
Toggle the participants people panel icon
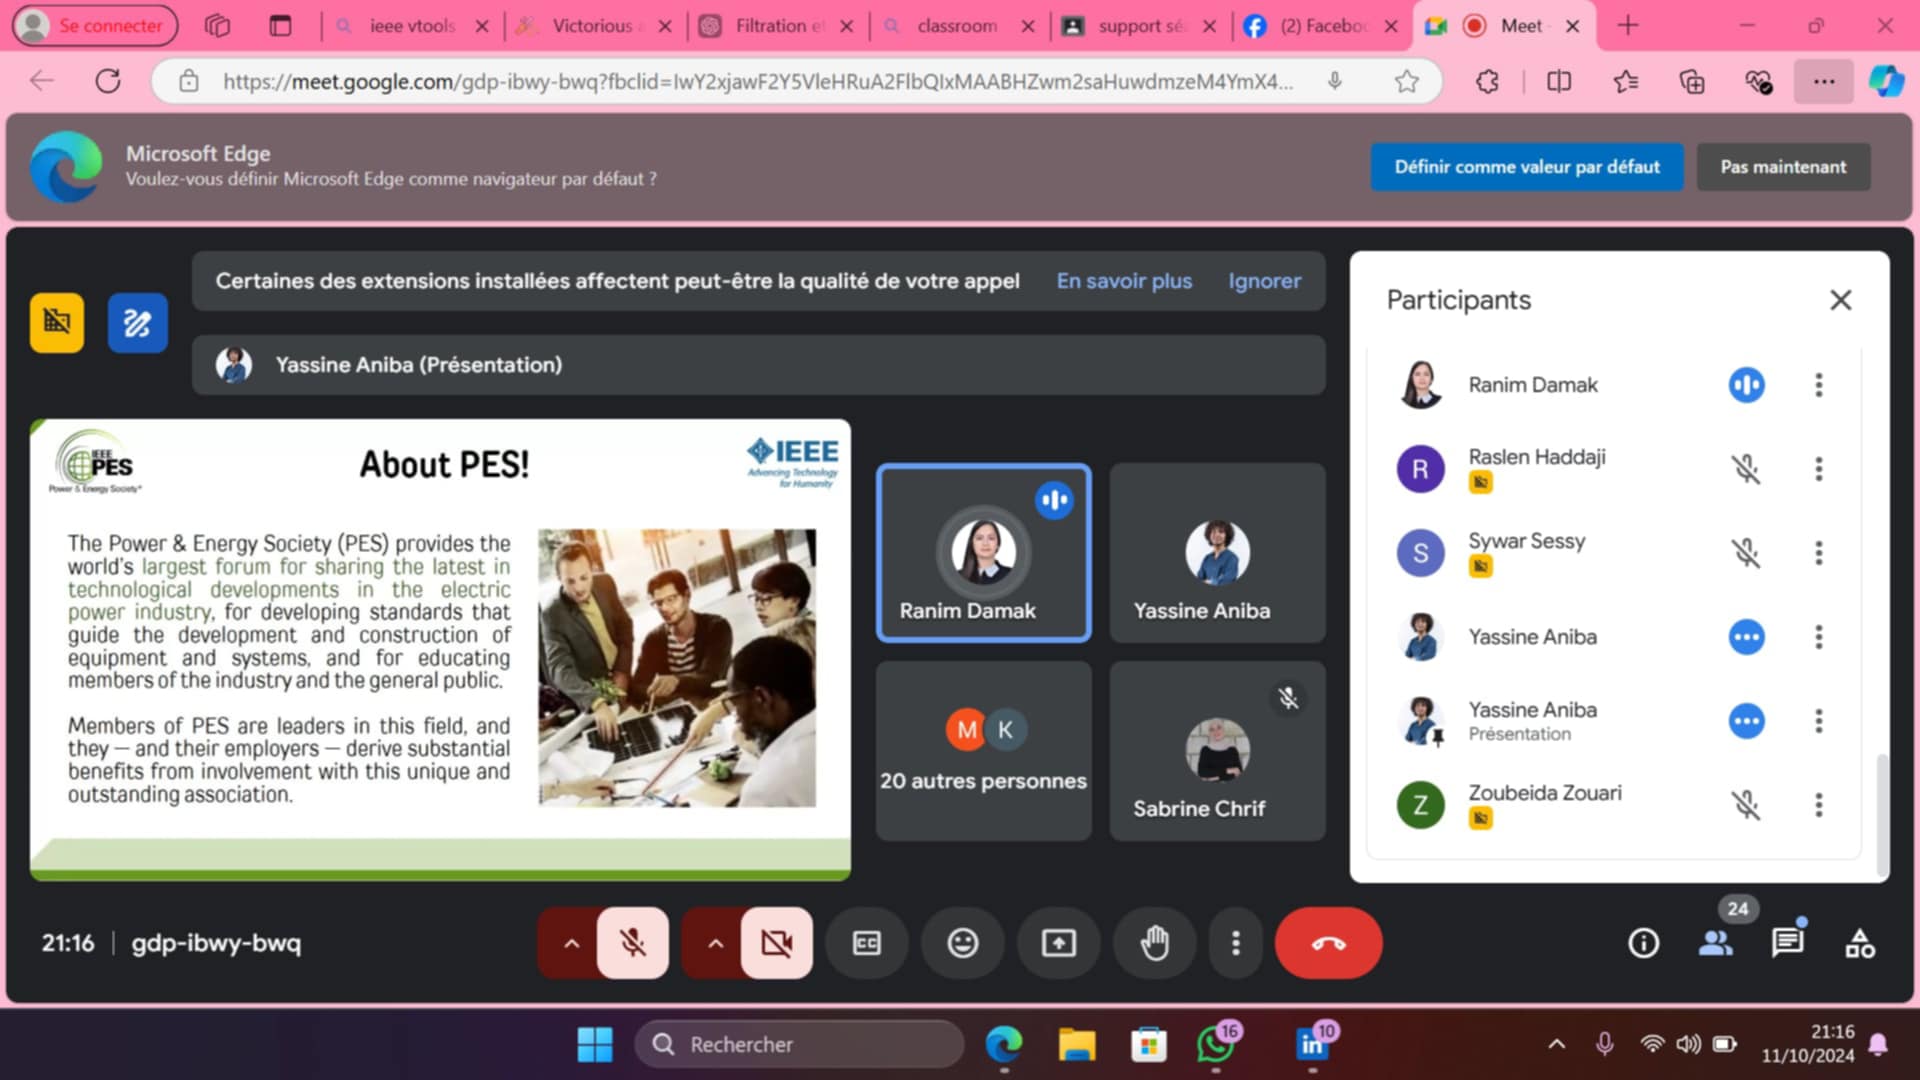point(1715,943)
